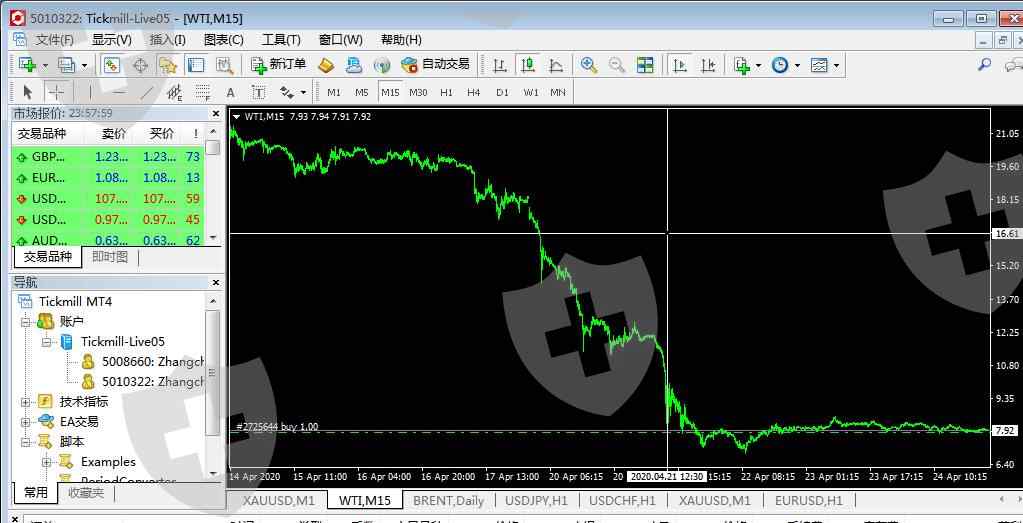Select the Fibonacci Retracement tool
The height and width of the screenshot is (523, 1023).
pyautogui.click(x=203, y=92)
